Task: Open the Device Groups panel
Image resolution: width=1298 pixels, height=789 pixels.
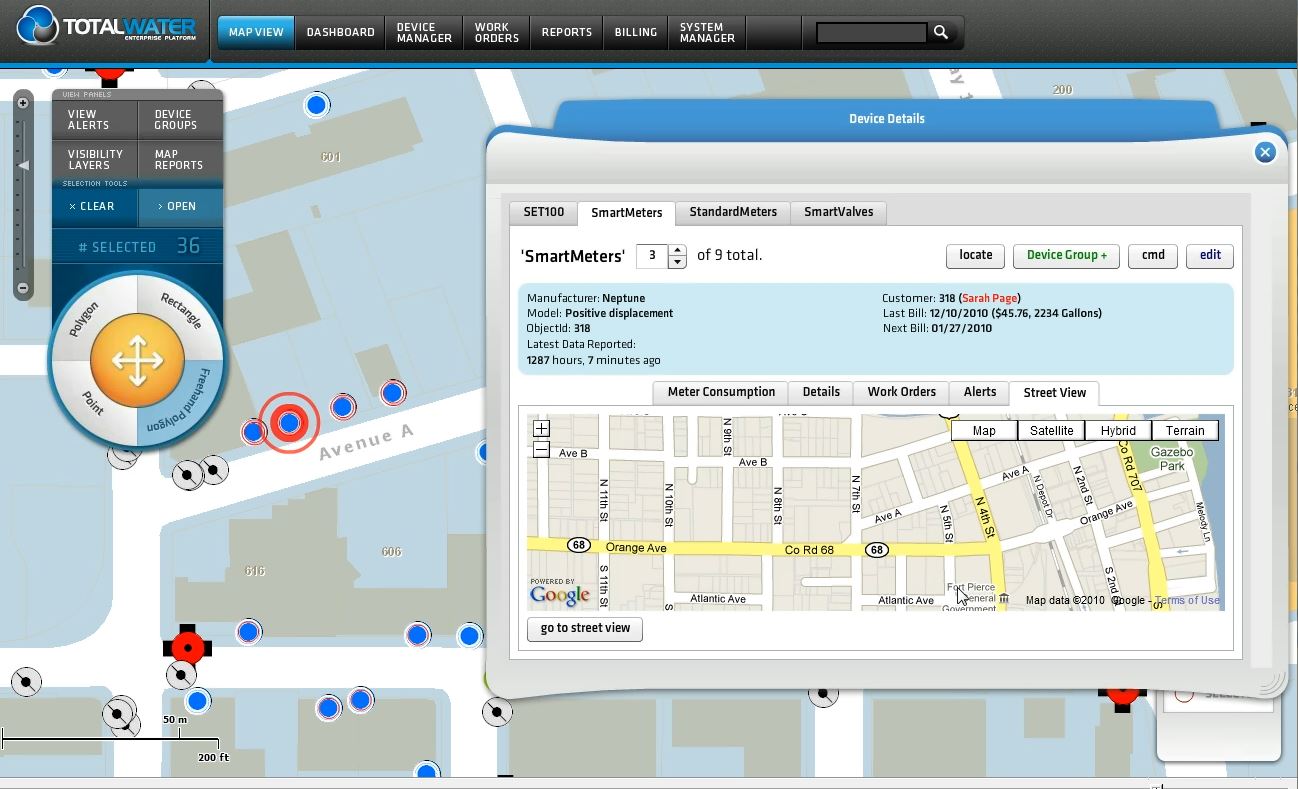Action: coord(180,120)
